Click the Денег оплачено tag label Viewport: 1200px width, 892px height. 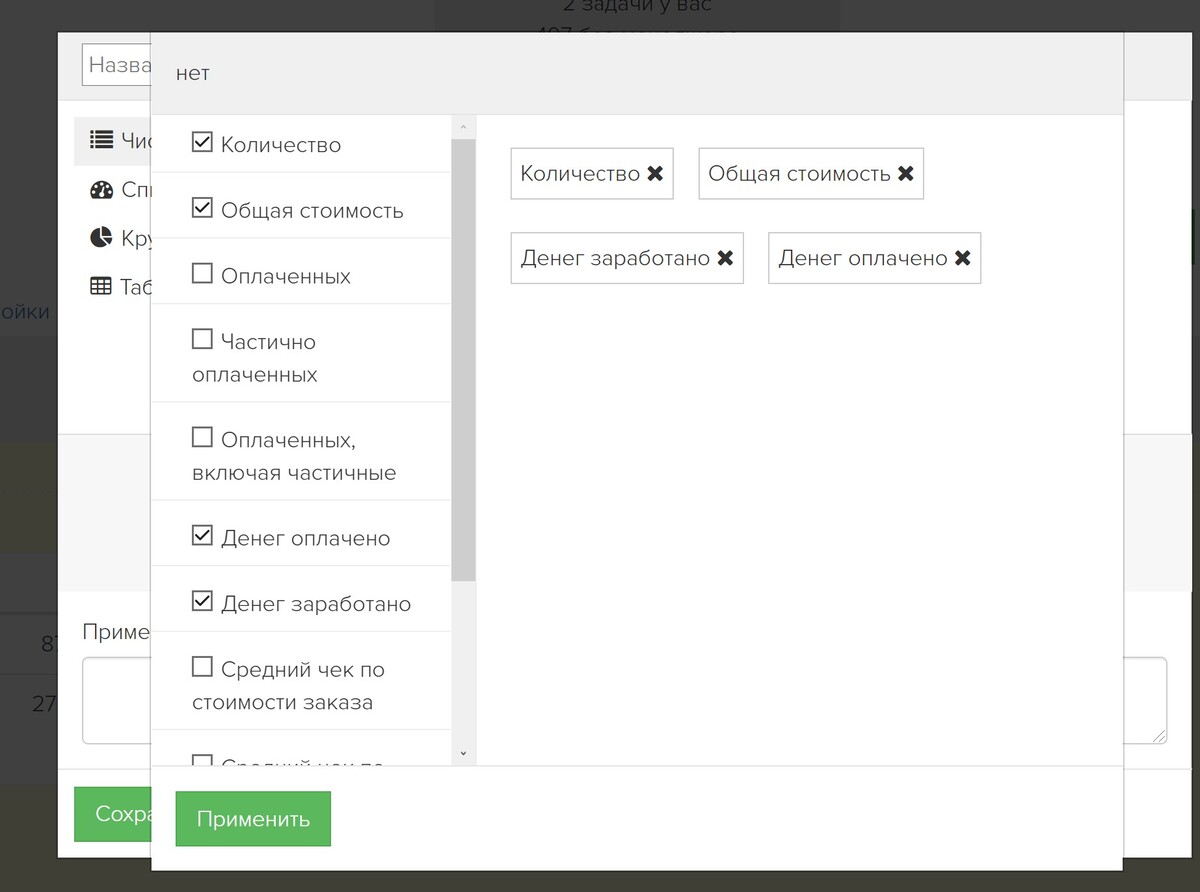(x=863, y=258)
